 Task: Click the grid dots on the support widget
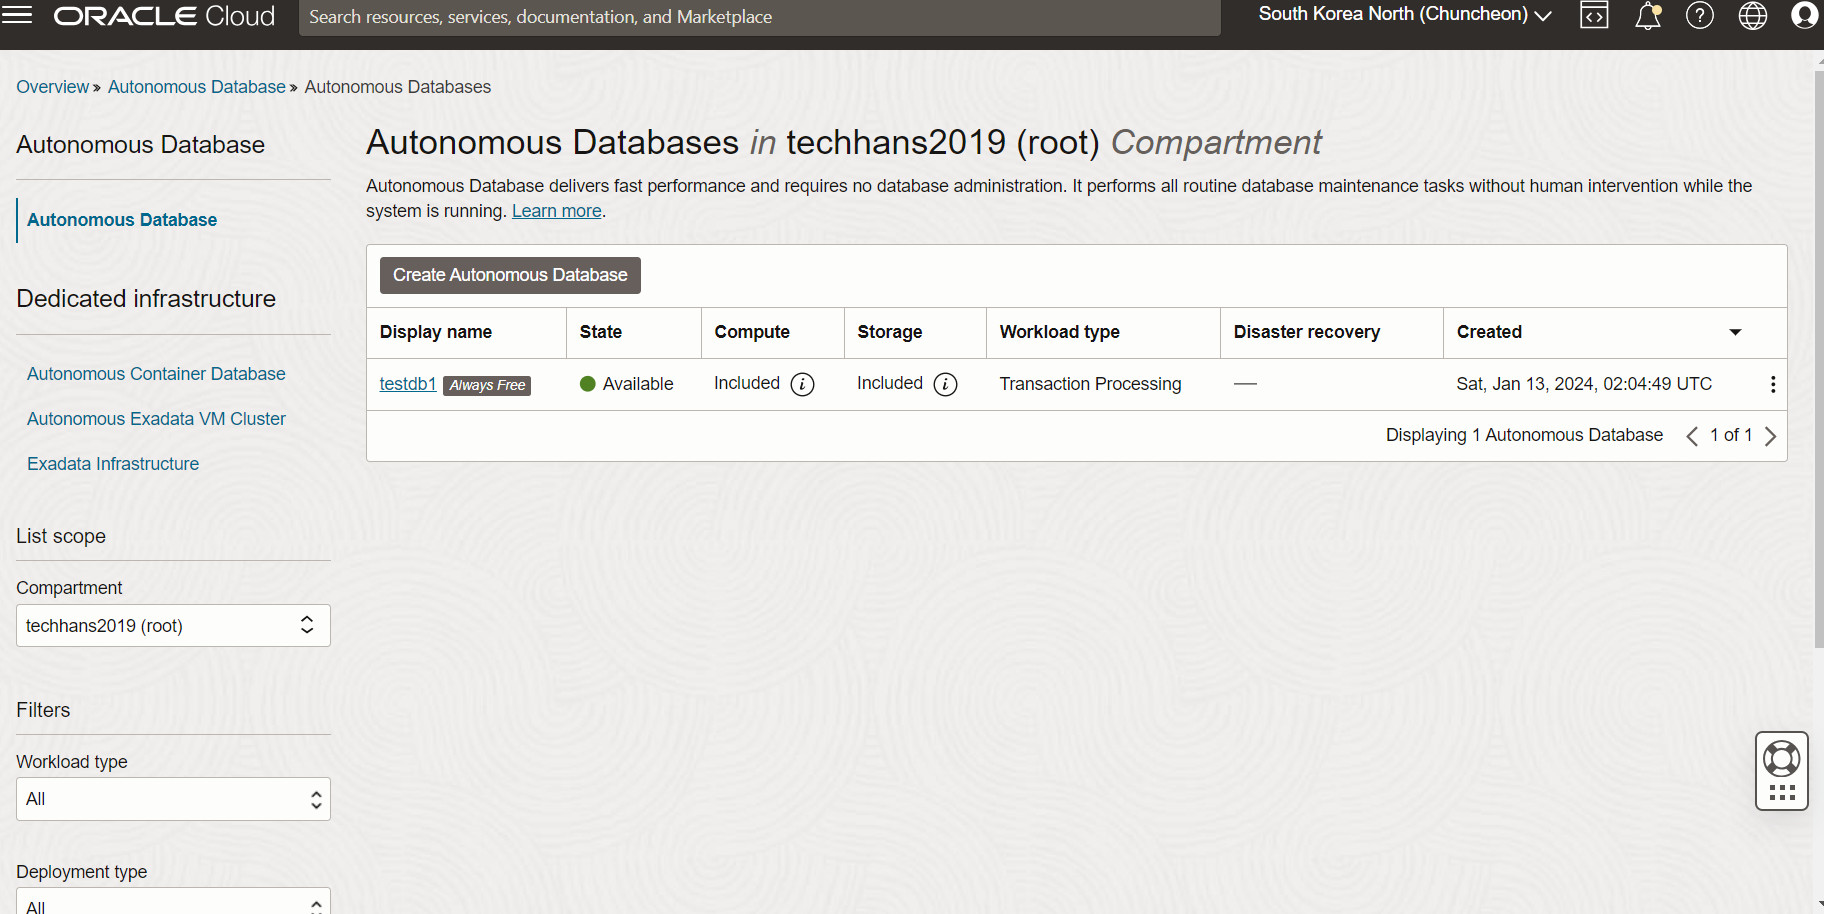[1782, 793]
